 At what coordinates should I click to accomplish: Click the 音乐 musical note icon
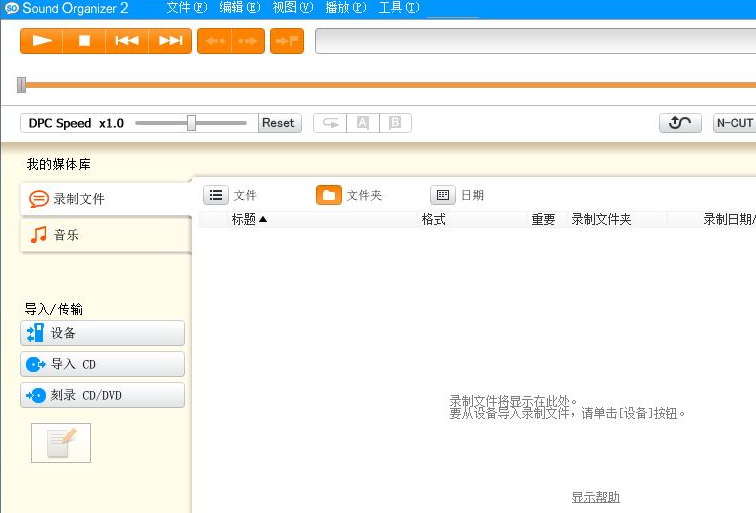coord(39,235)
